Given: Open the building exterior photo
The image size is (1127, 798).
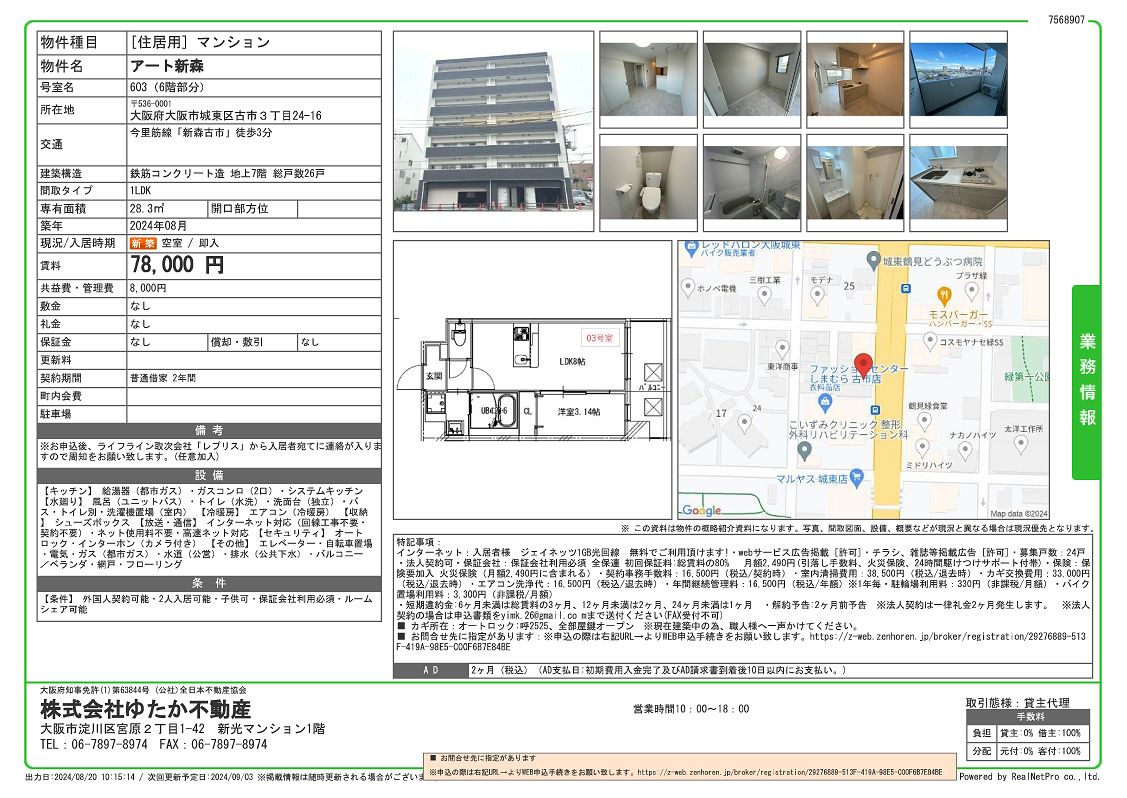Looking at the screenshot, I should click(493, 131).
